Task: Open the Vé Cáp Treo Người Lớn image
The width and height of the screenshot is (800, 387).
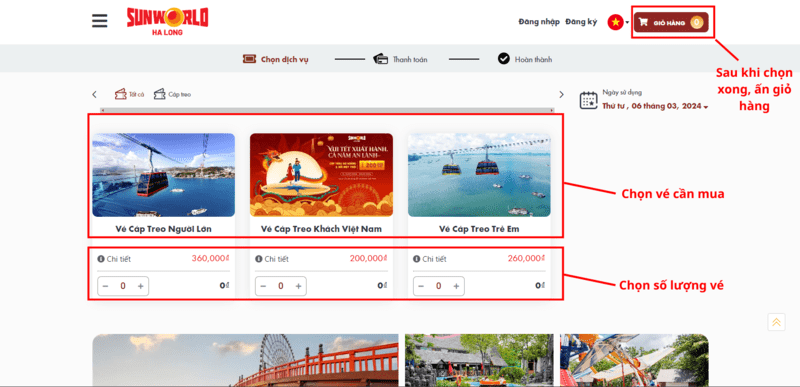Action: [163, 175]
